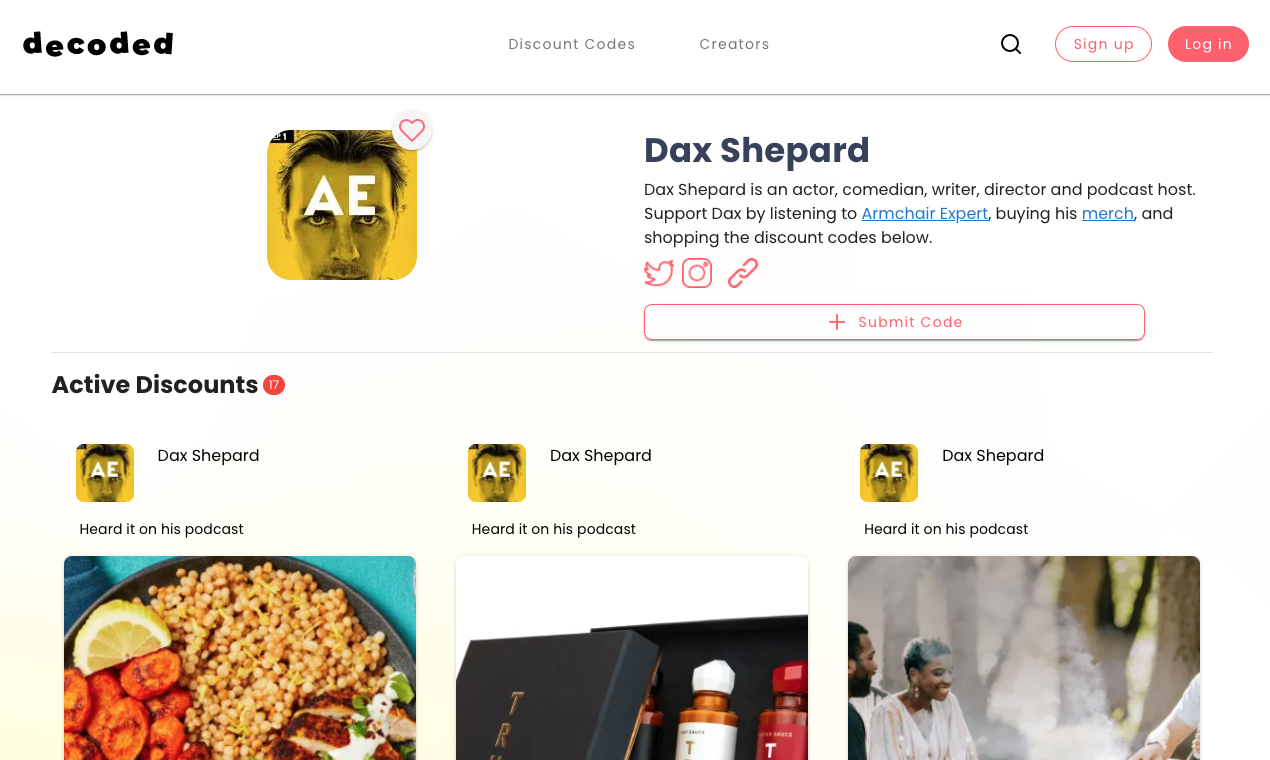Open the merch link
This screenshot has height=760, width=1270.
pyautogui.click(x=1108, y=214)
